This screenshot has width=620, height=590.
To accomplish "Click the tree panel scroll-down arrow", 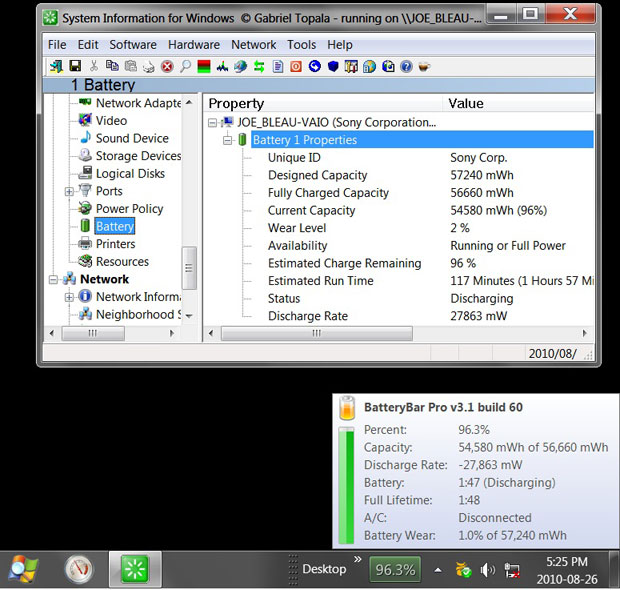I will 189,316.
